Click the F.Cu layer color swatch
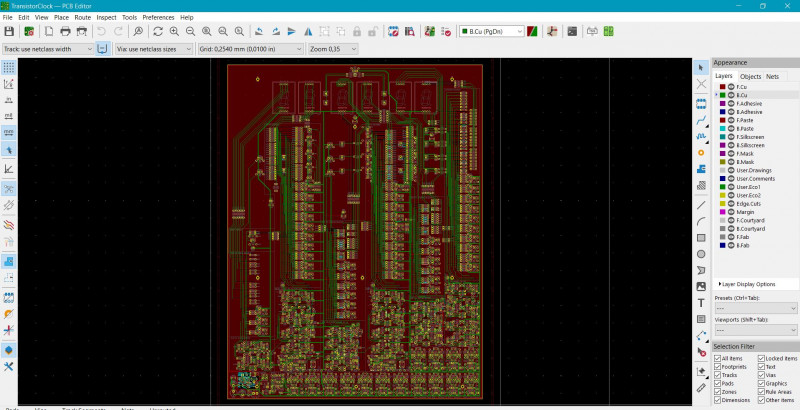The image size is (800, 410). click(720, 87)
